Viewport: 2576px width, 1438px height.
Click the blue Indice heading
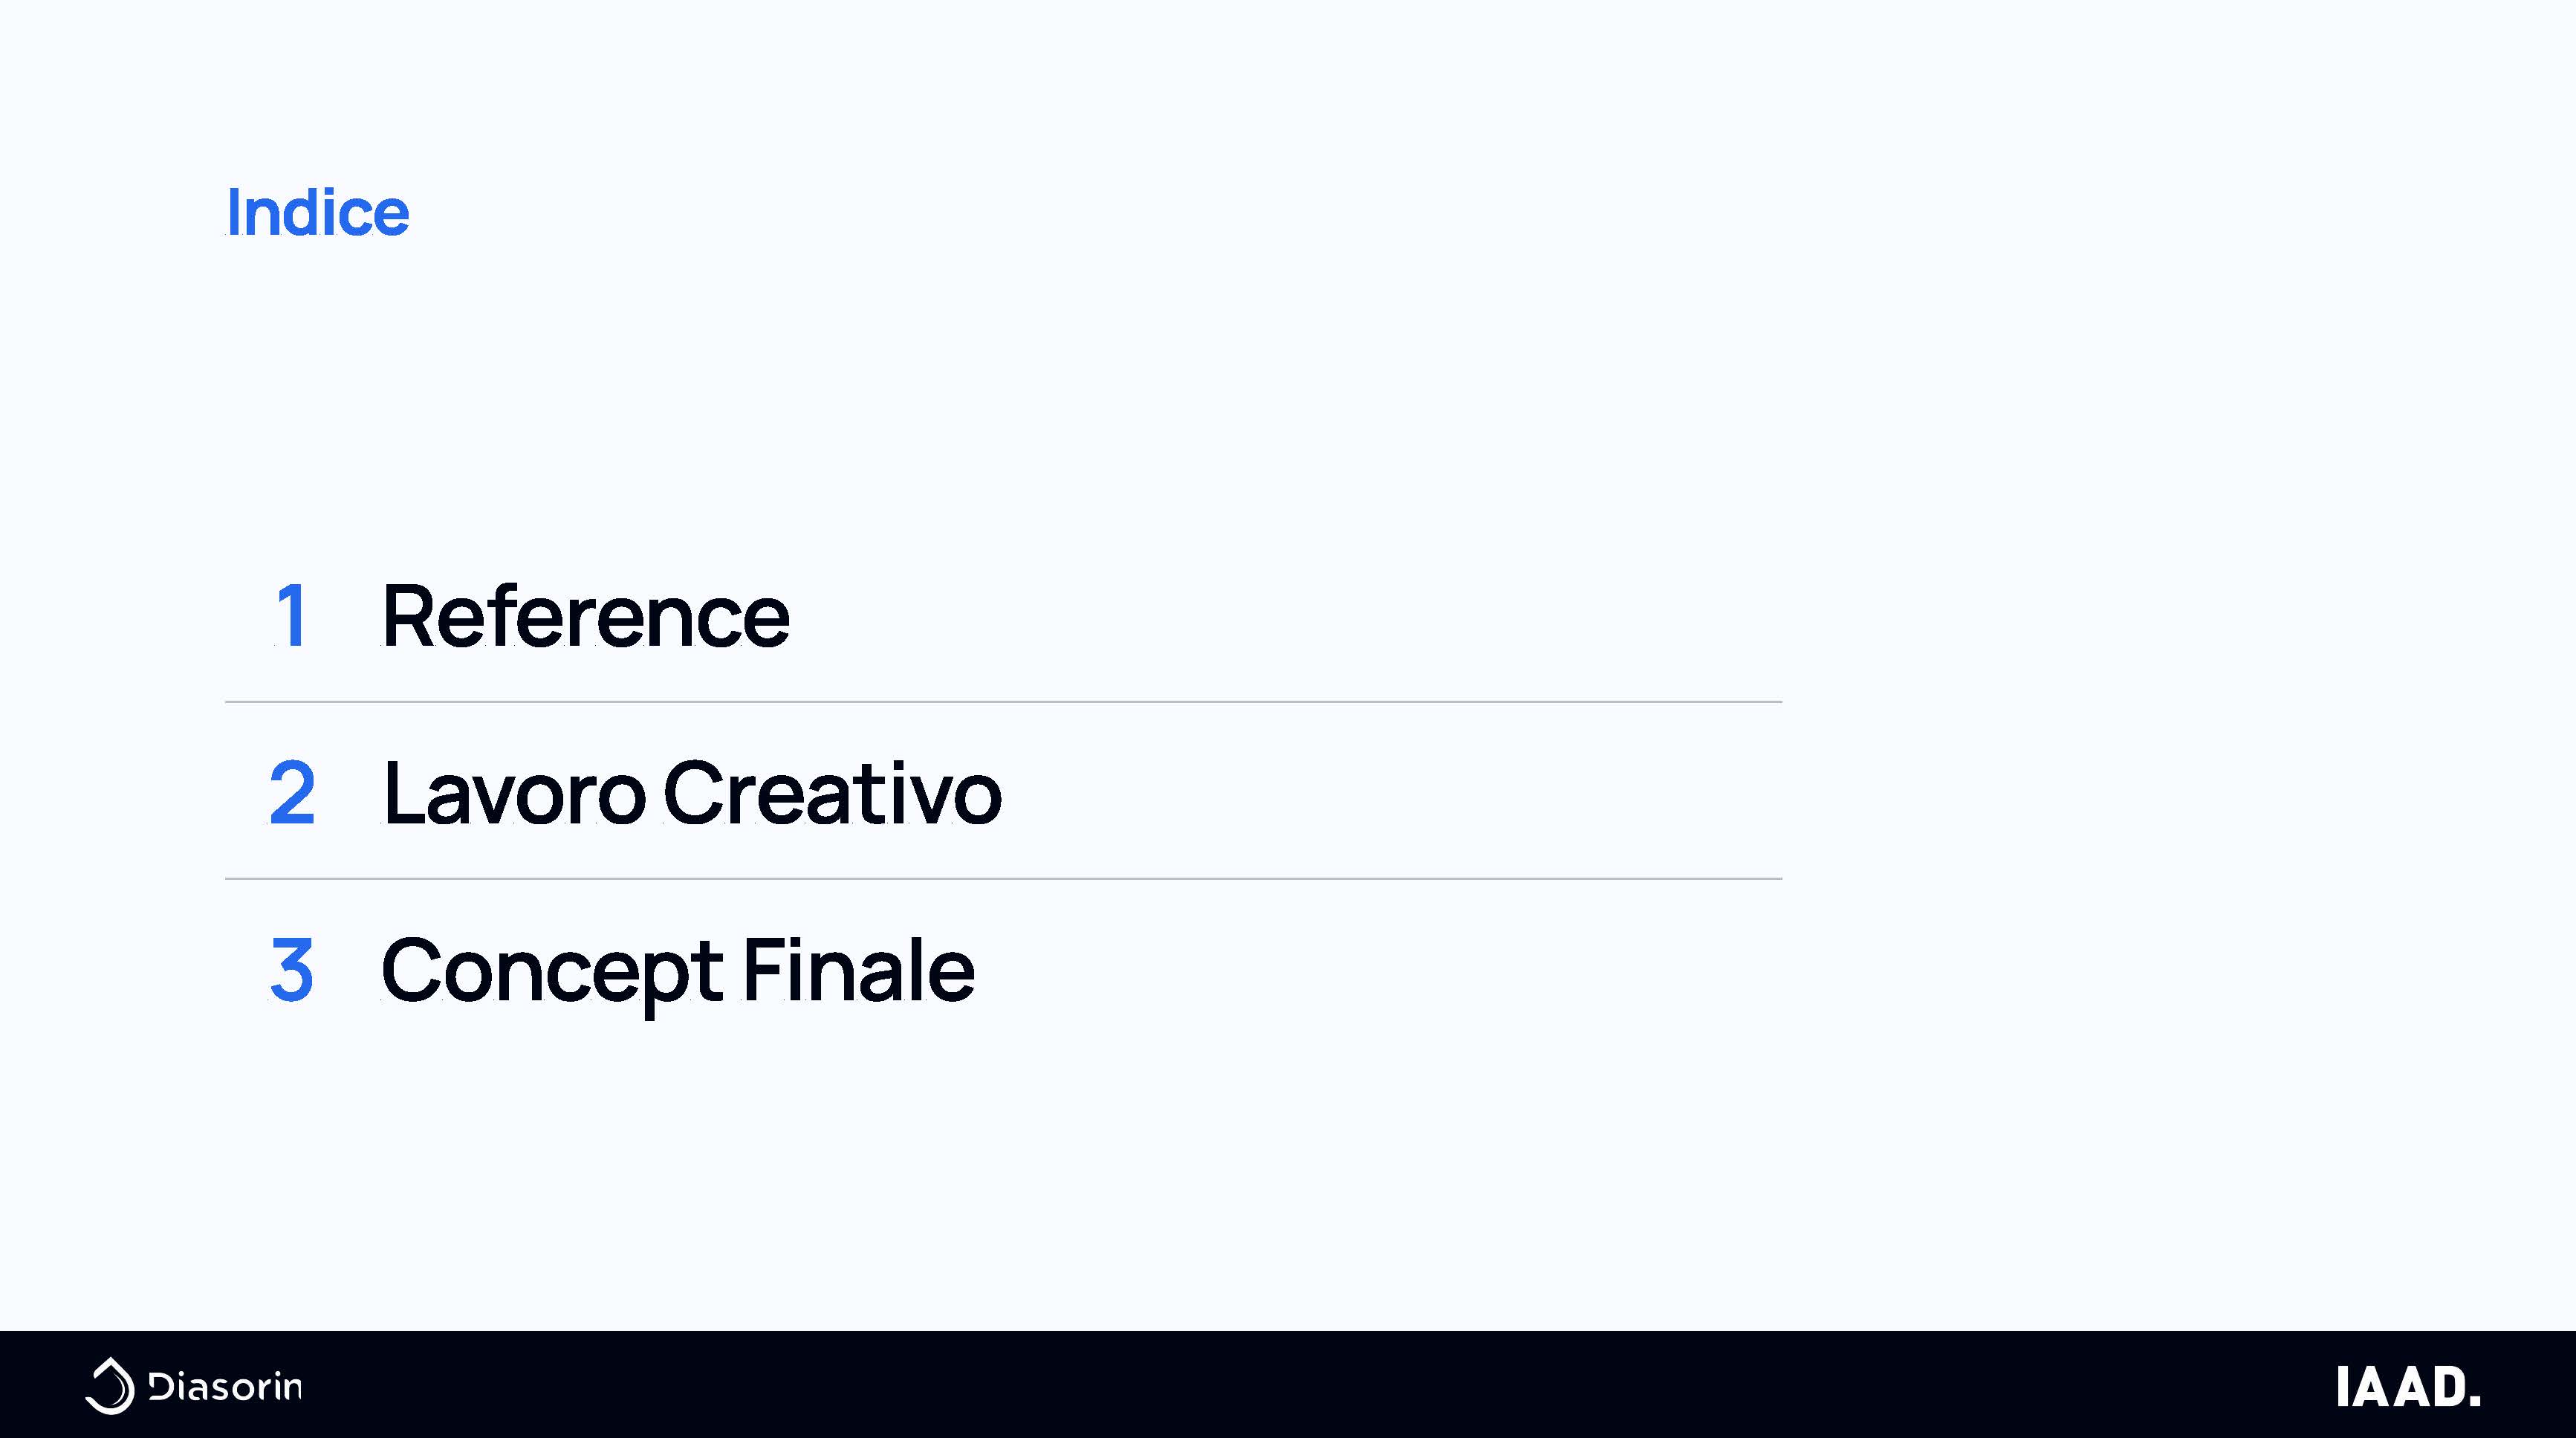[x=318, y=212]
